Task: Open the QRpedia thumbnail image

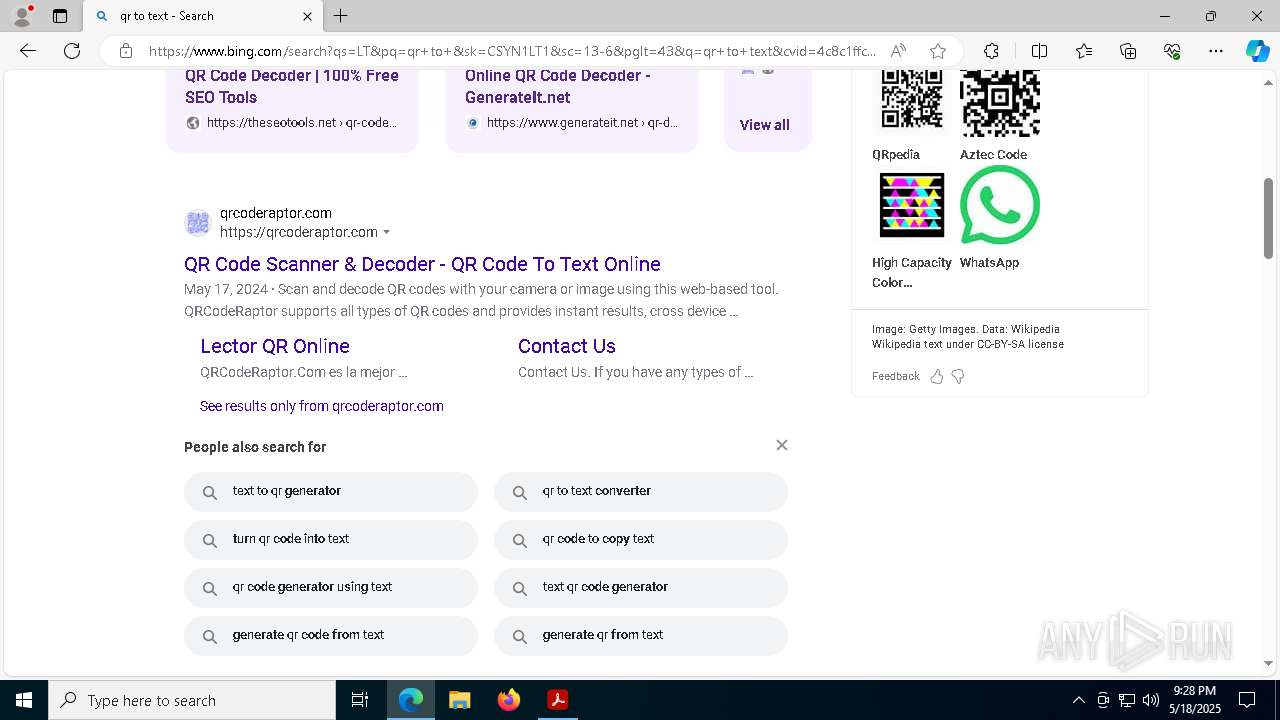Action: pyautogui.click(x=912, y=100)
